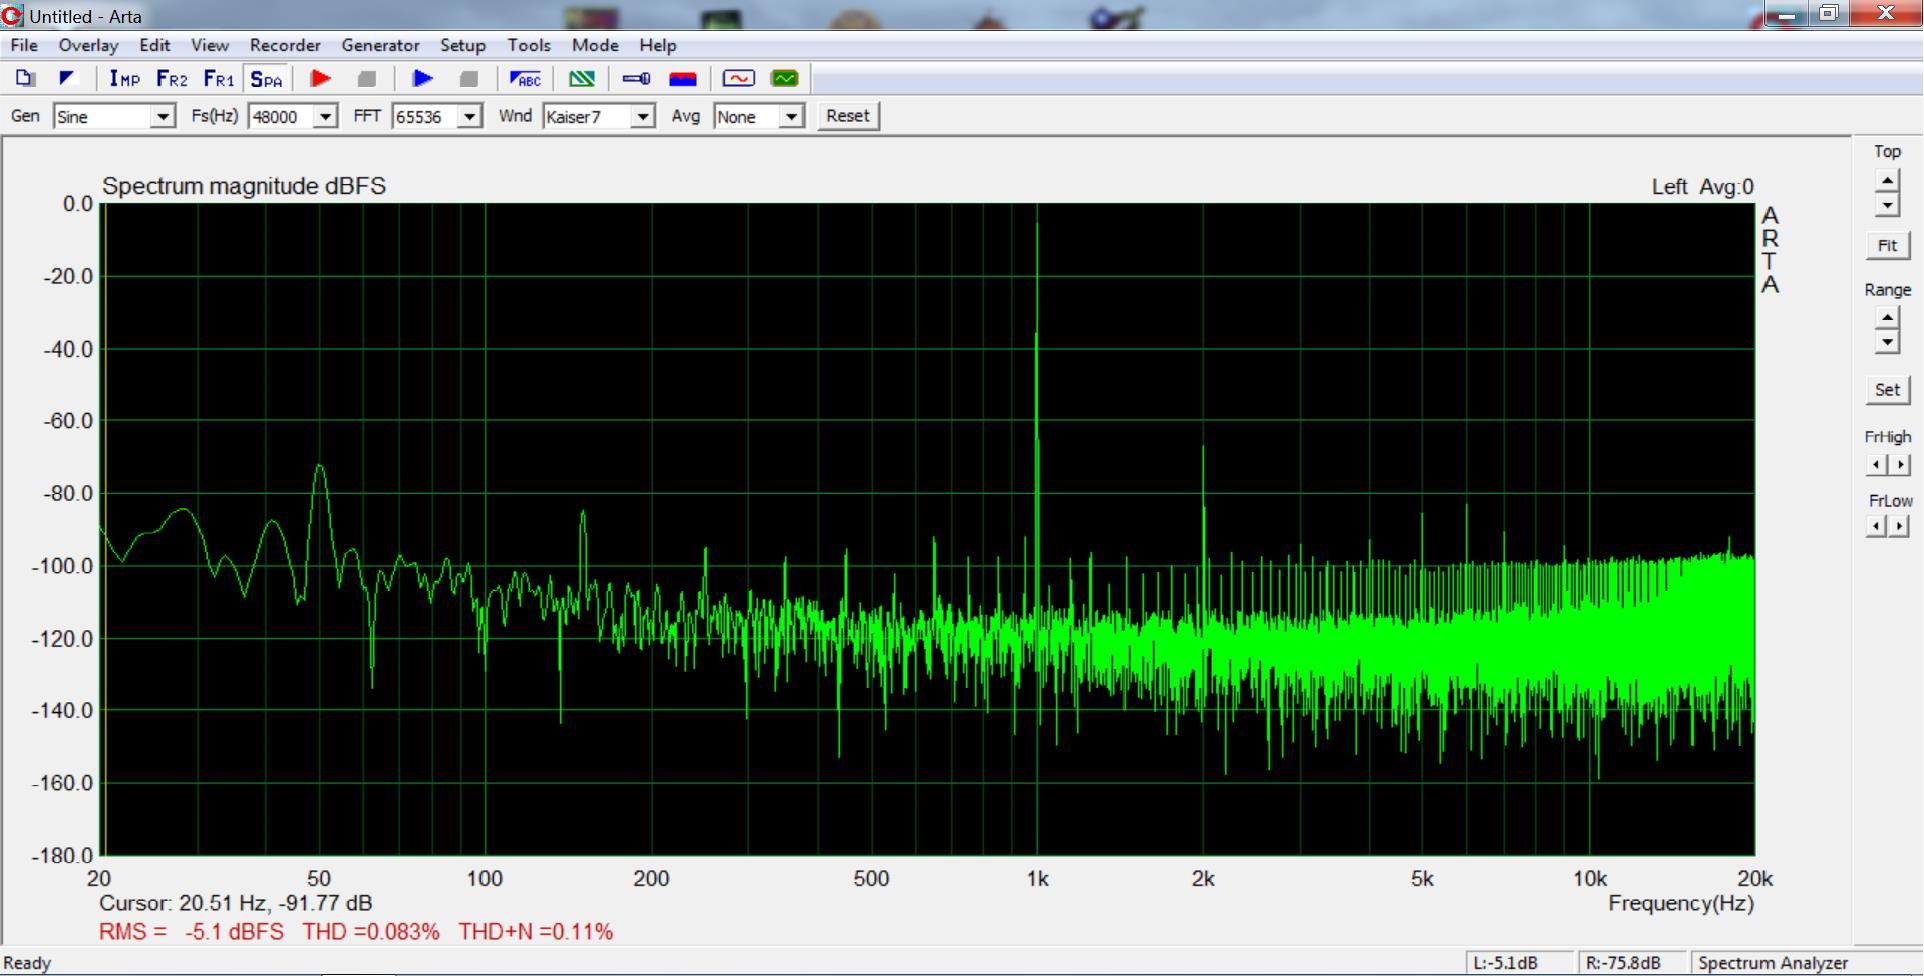
Task: Open the File menu
Action: click(x=24, y=45)
